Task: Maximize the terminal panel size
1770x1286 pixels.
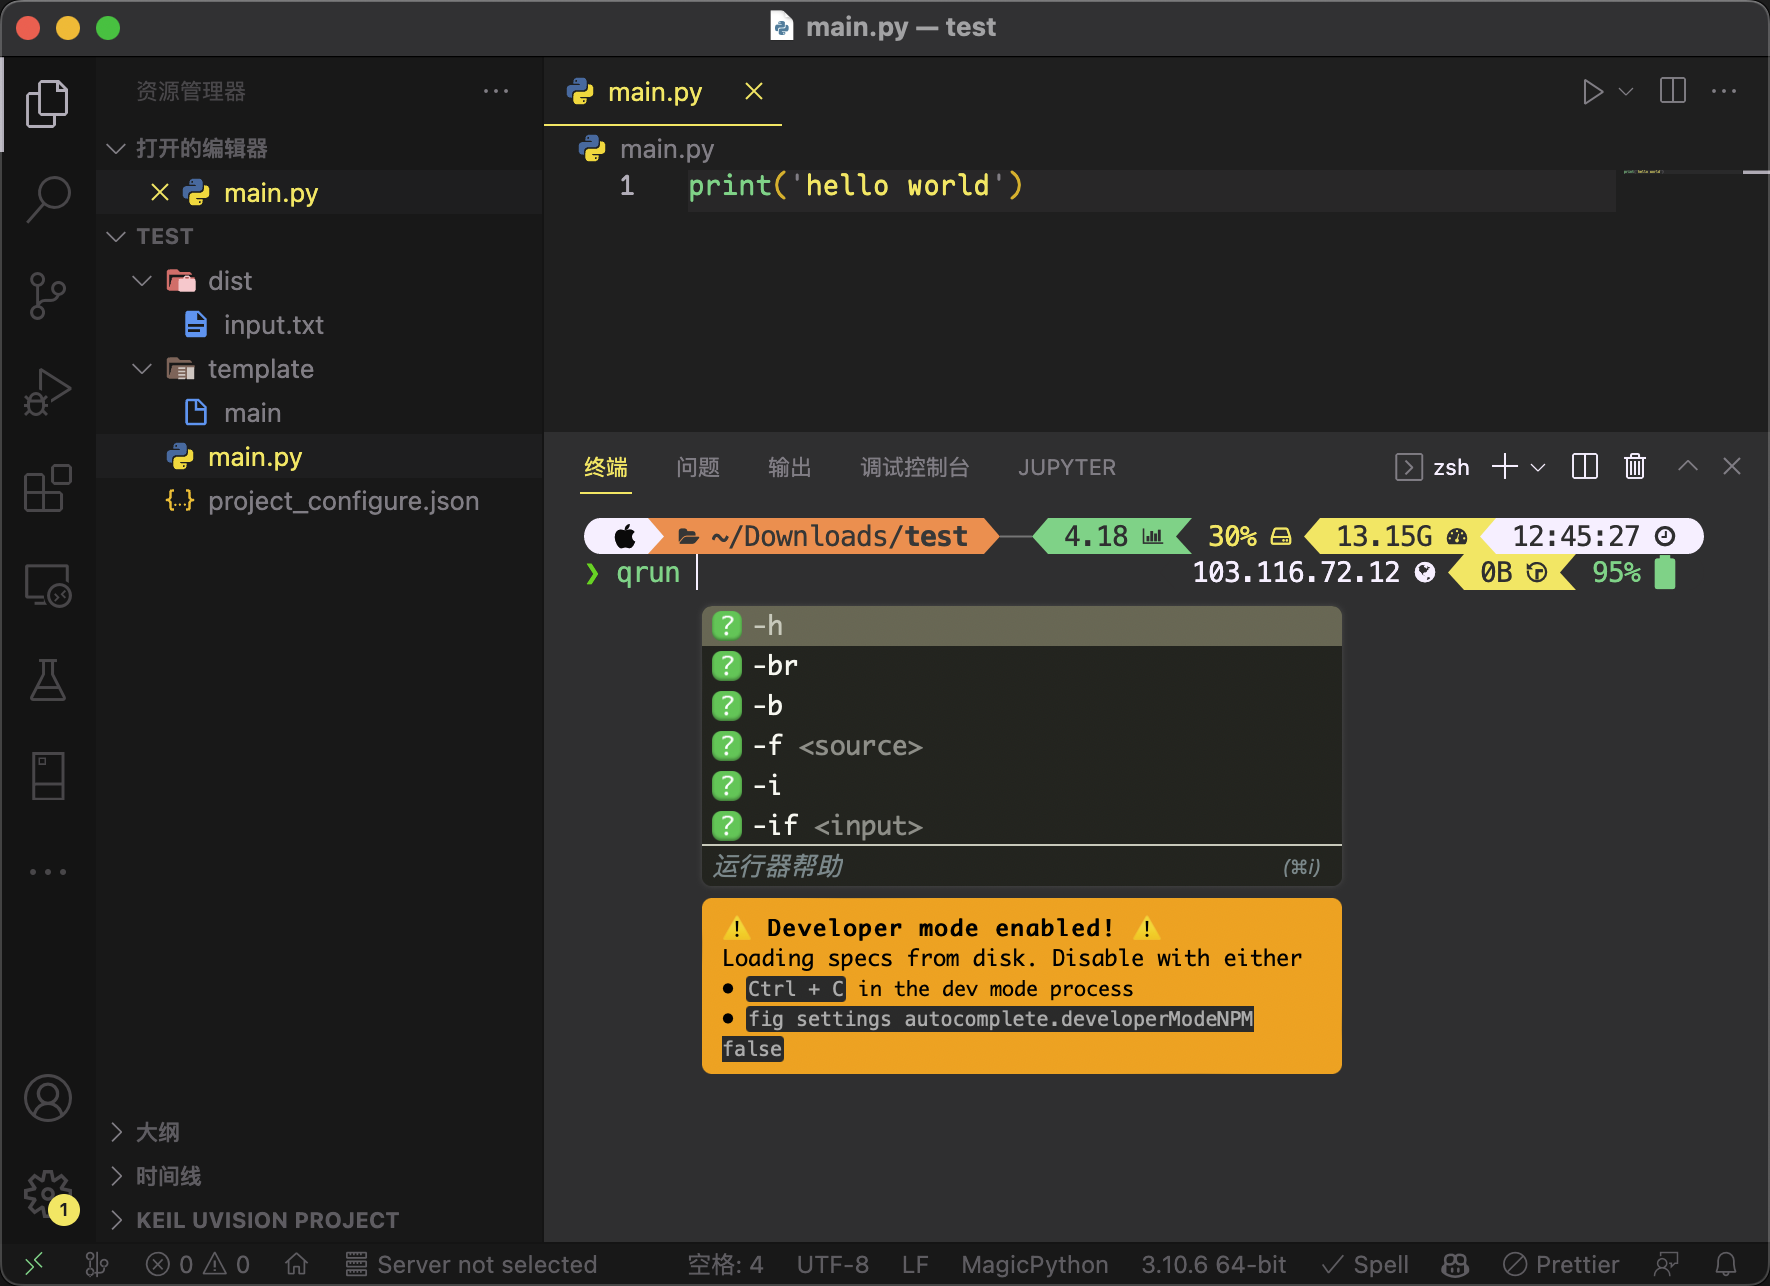Action: 1688,467
